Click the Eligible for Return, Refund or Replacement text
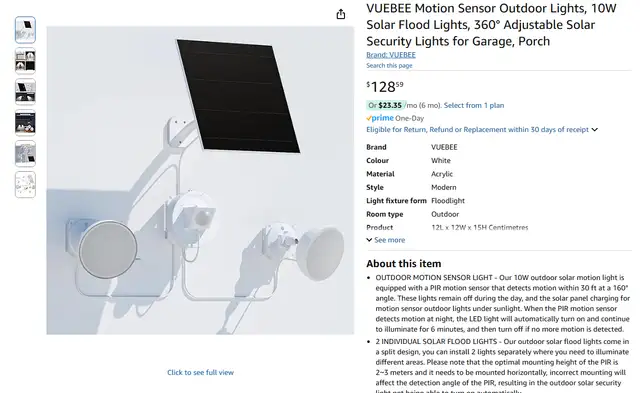This screenshot has width=640, height=393. point(478,129)
